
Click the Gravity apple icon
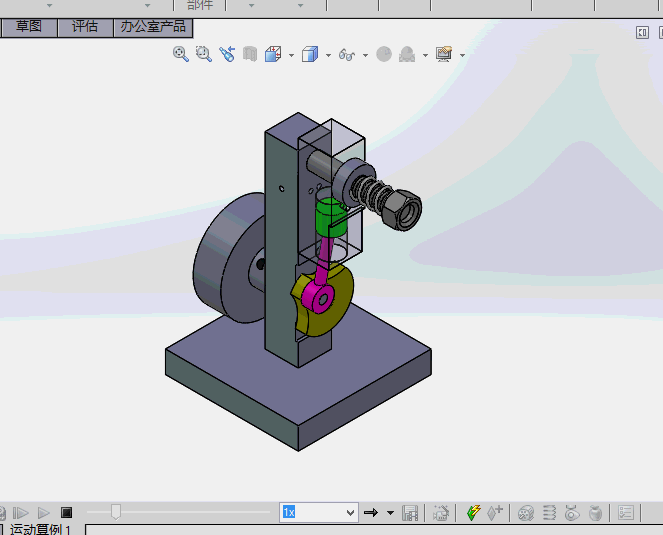click(595, 513)
